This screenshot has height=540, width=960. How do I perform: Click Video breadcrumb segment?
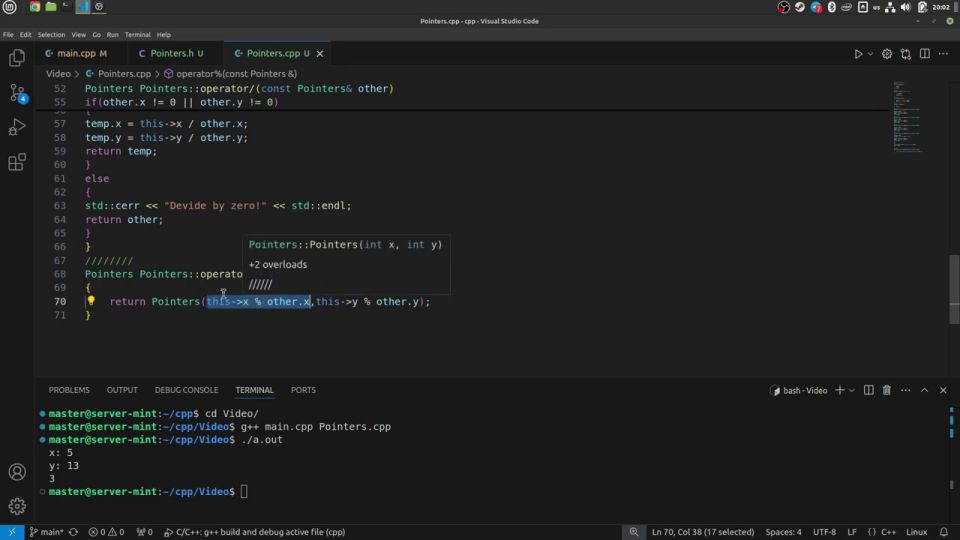click(x=58, y=73)
